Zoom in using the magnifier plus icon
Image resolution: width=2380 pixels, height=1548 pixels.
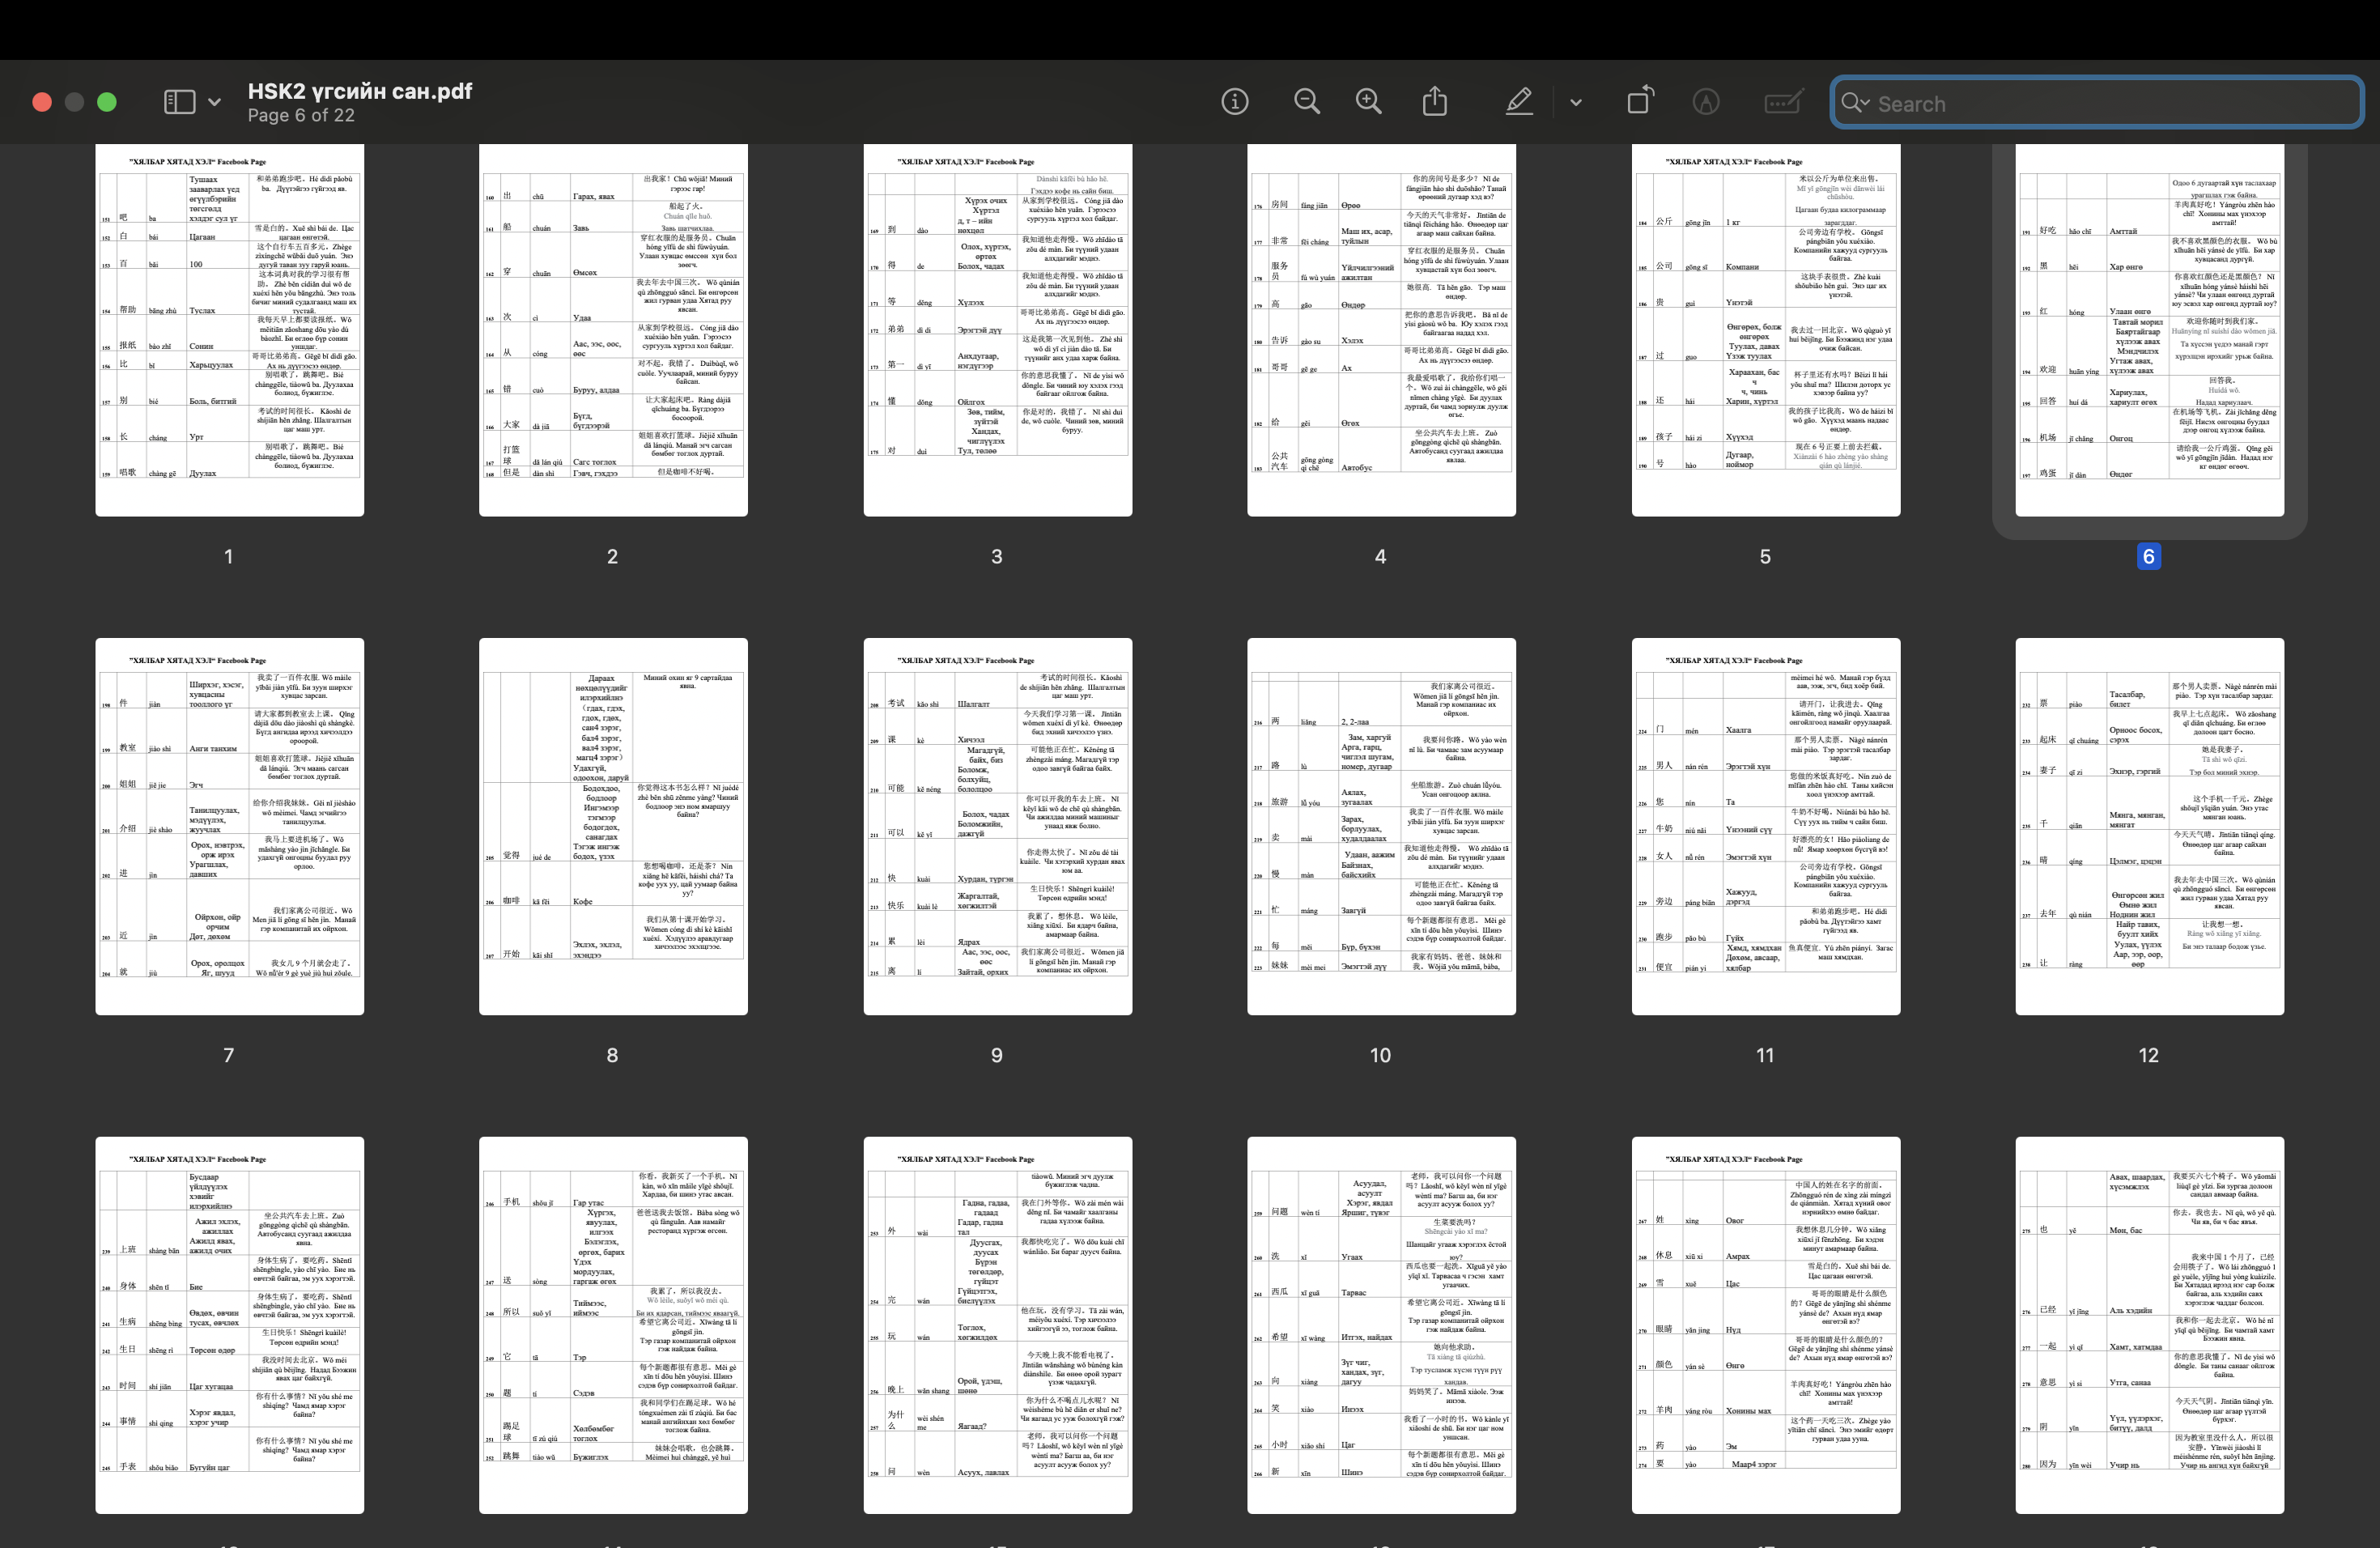click(x=1368, y=102)
